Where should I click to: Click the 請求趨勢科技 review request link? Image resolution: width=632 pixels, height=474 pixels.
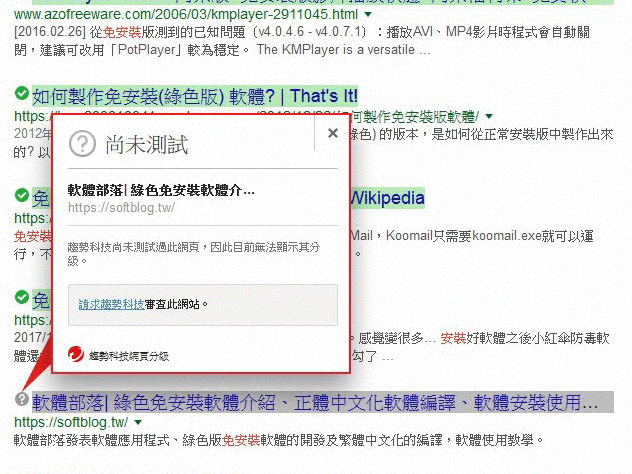[111, 304]
